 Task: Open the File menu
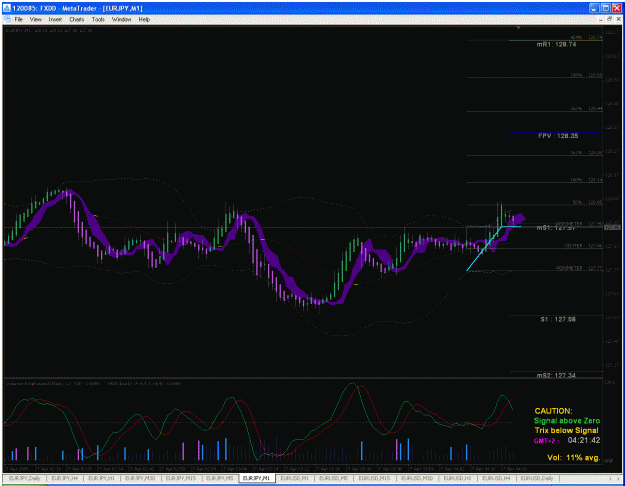point(19,19)
